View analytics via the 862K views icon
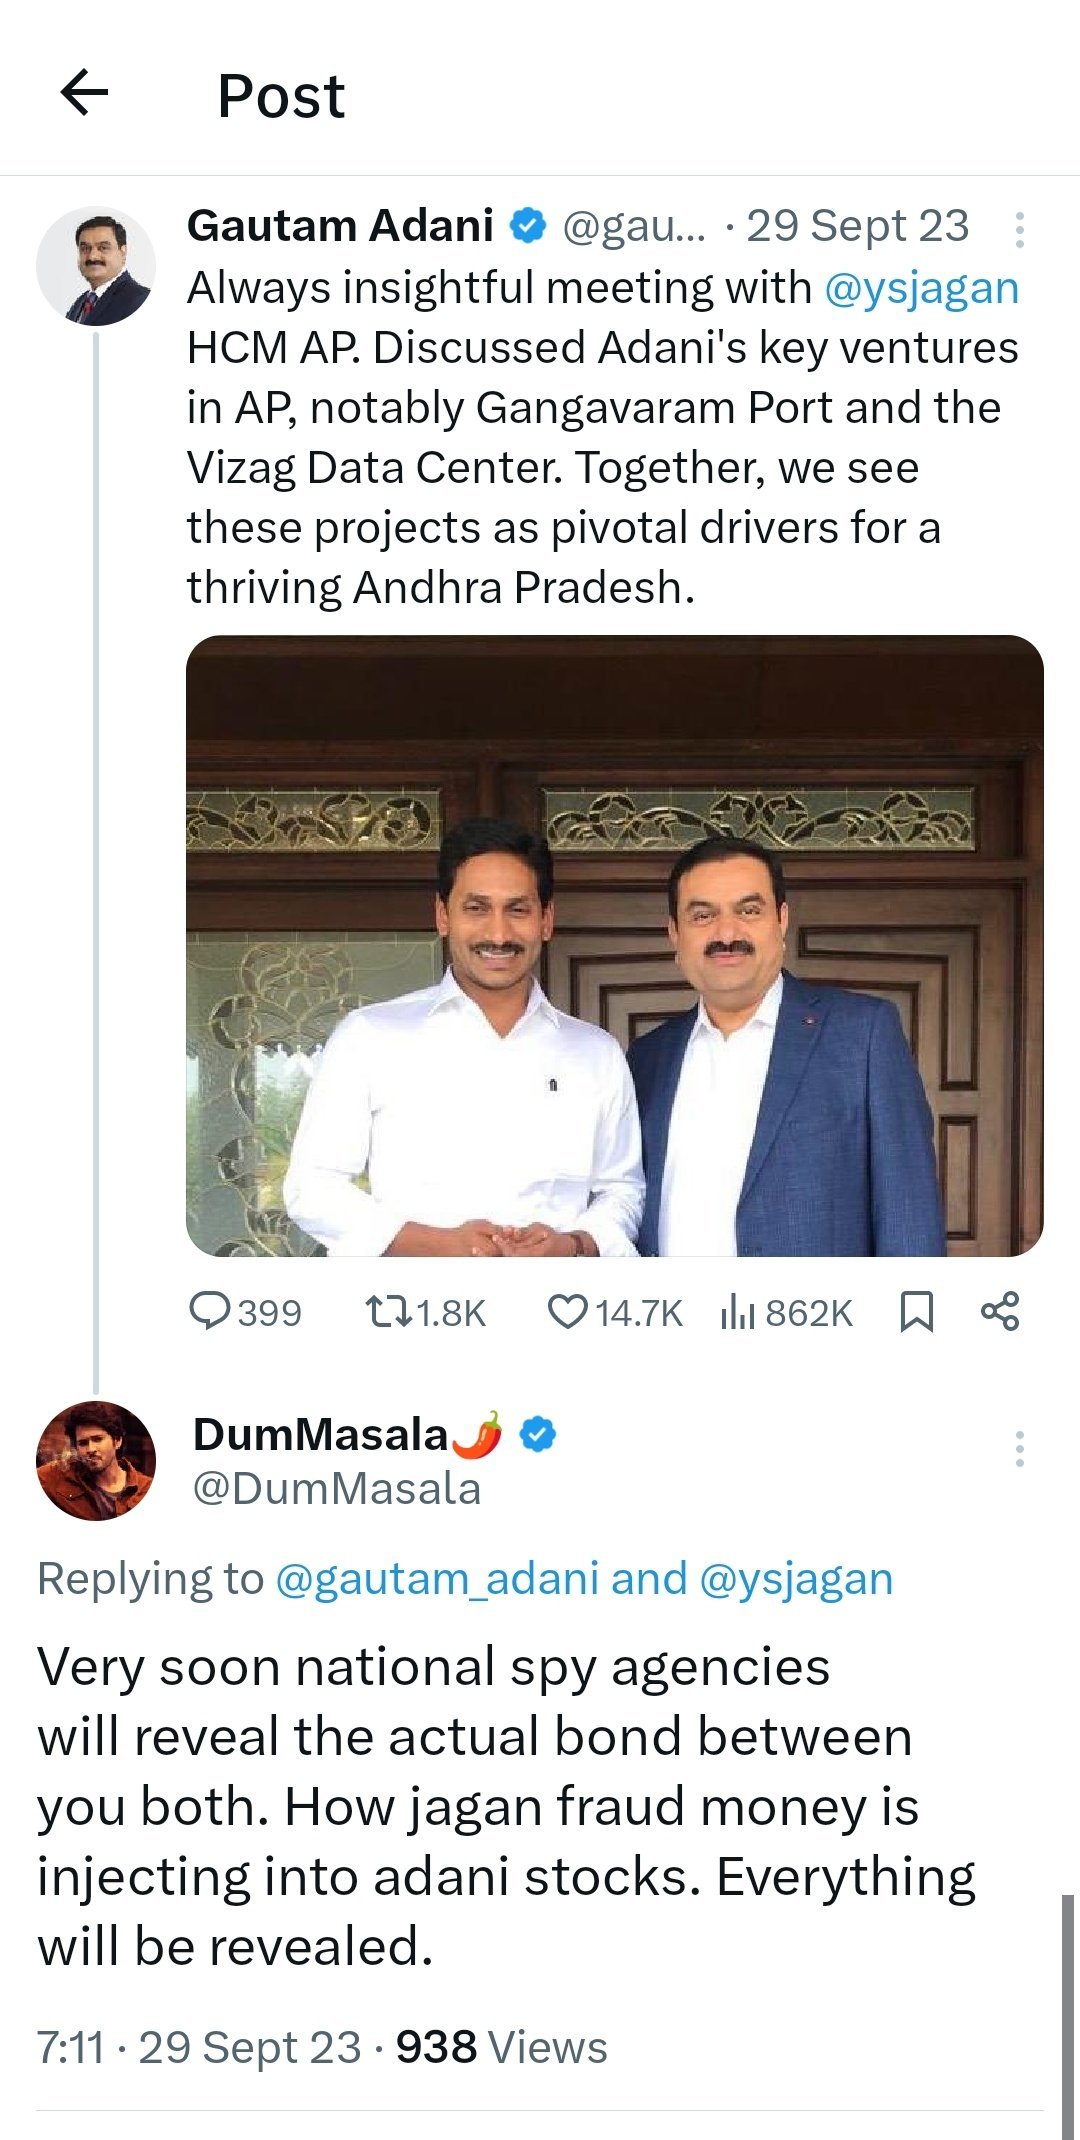Screen dimensions: 1080x2140 tap(737, 1311)
